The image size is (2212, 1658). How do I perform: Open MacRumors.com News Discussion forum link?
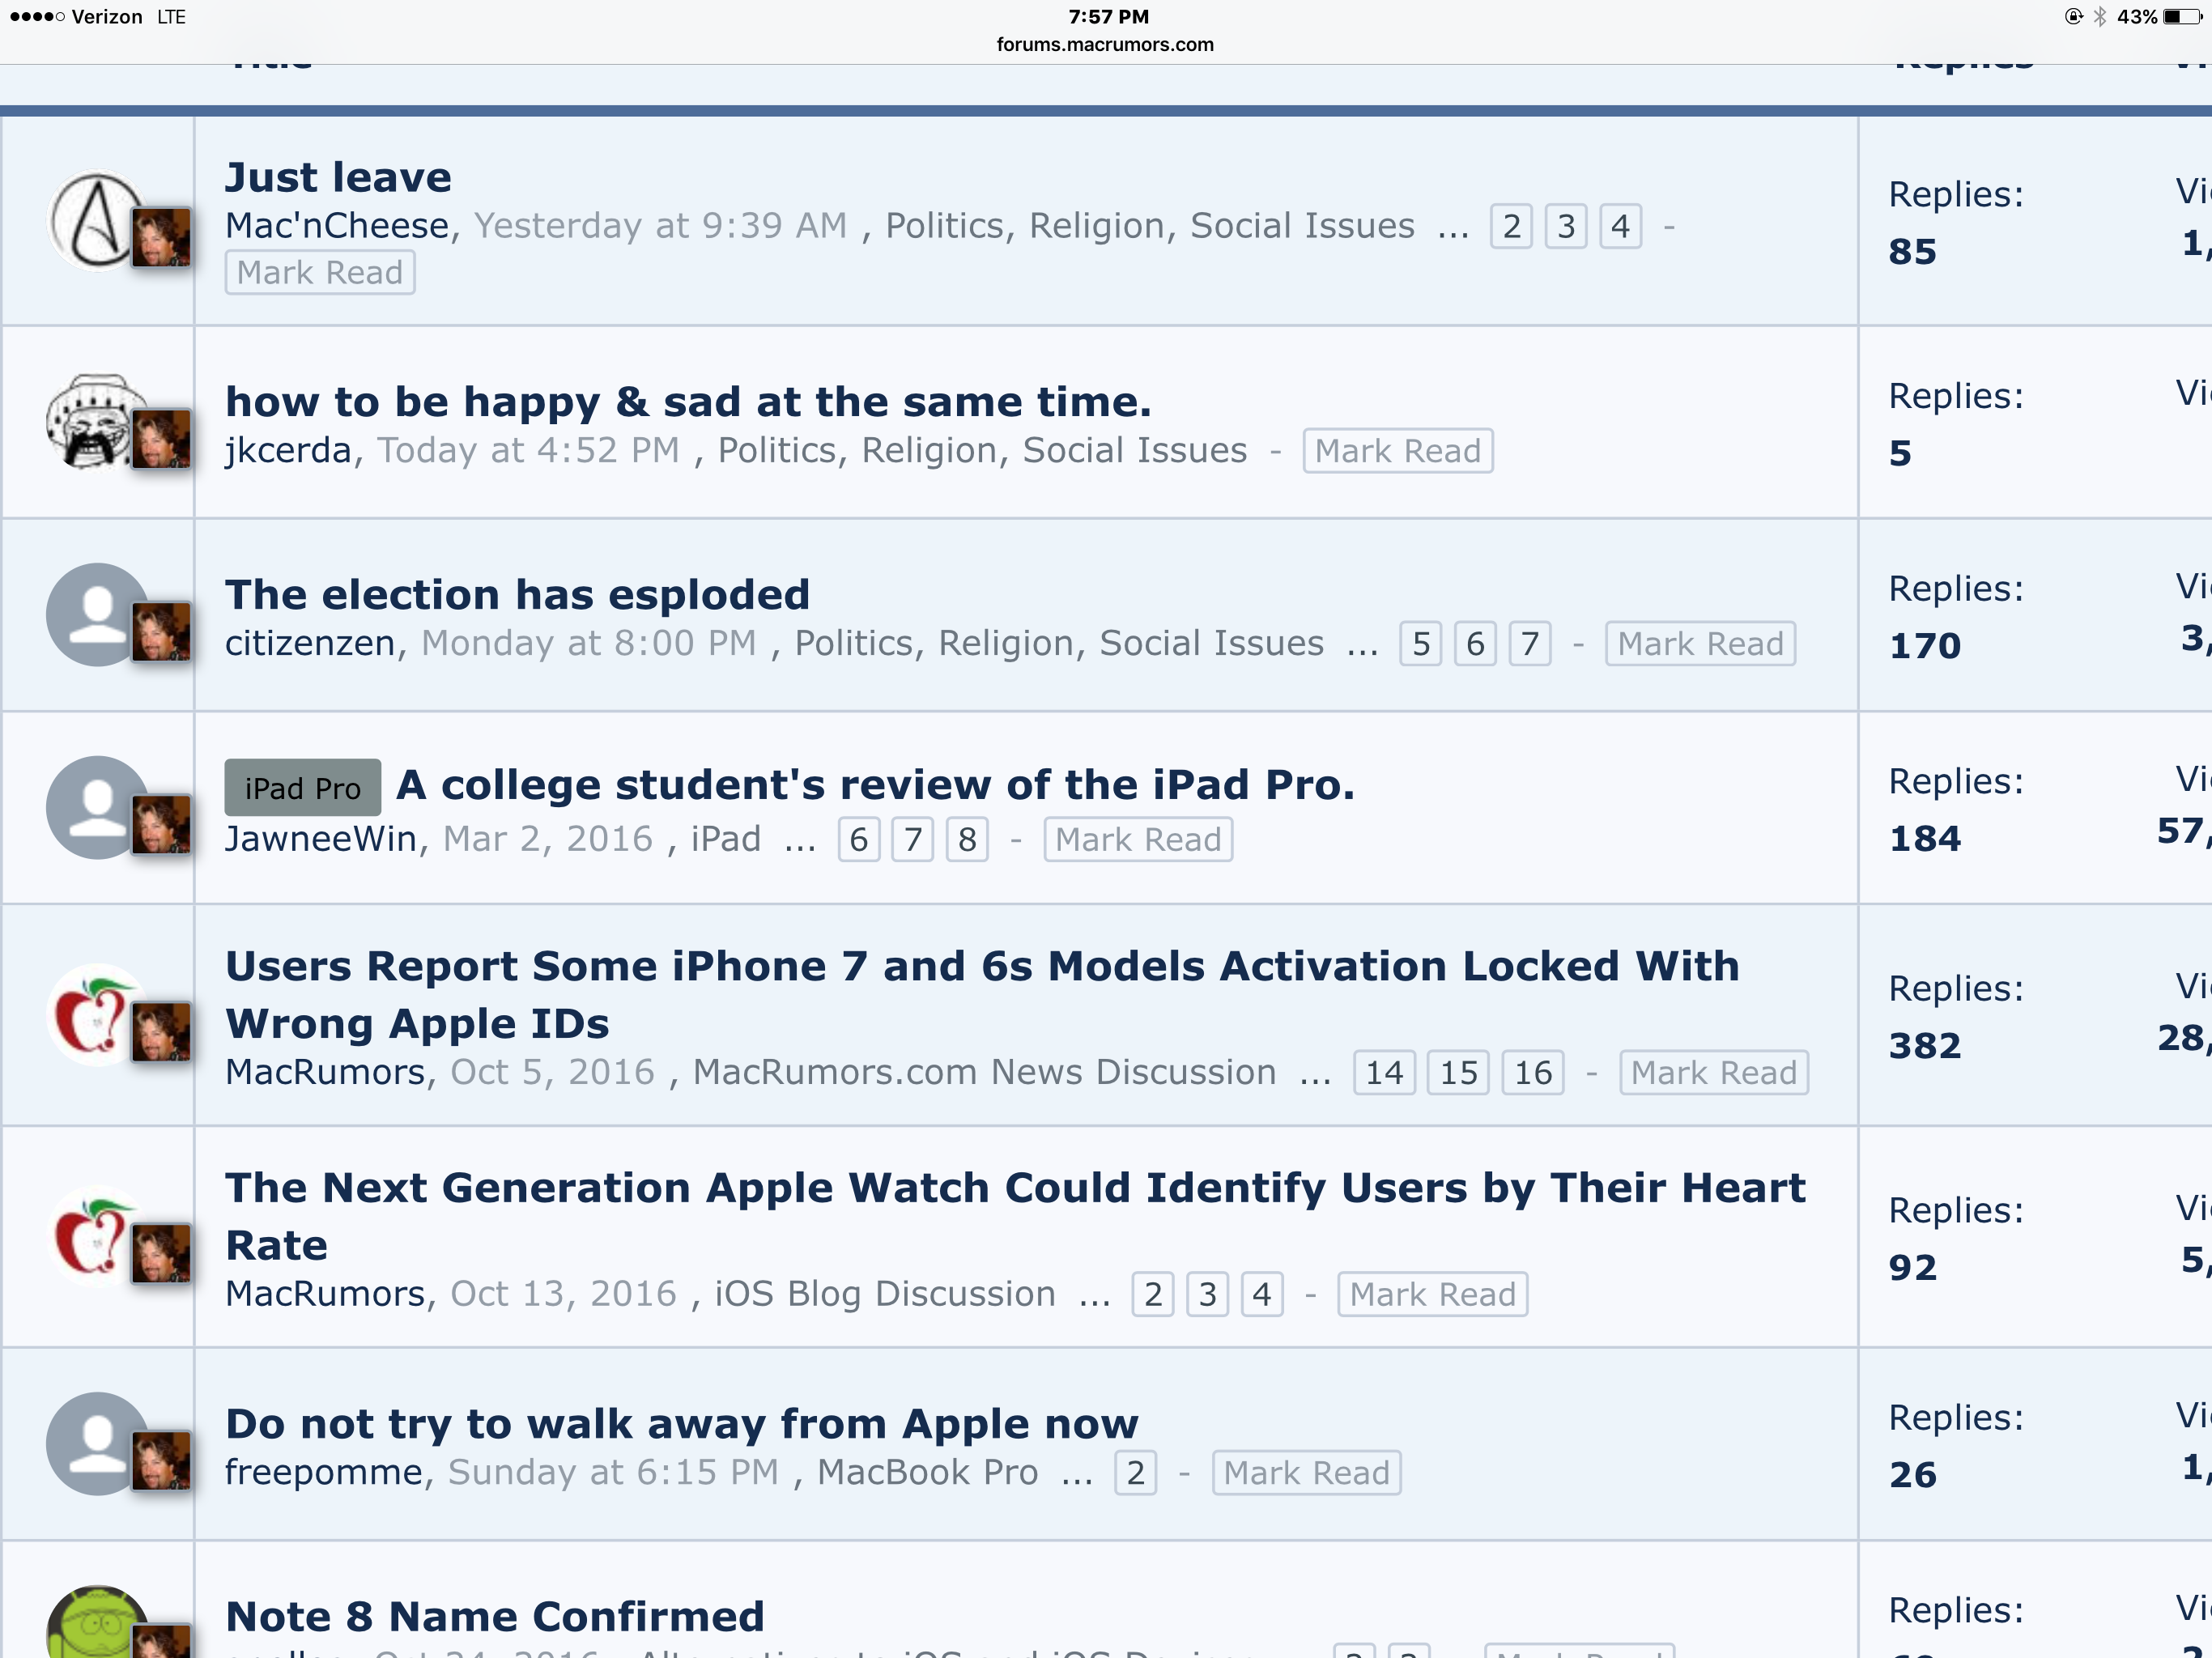(x=985, y=1072)
